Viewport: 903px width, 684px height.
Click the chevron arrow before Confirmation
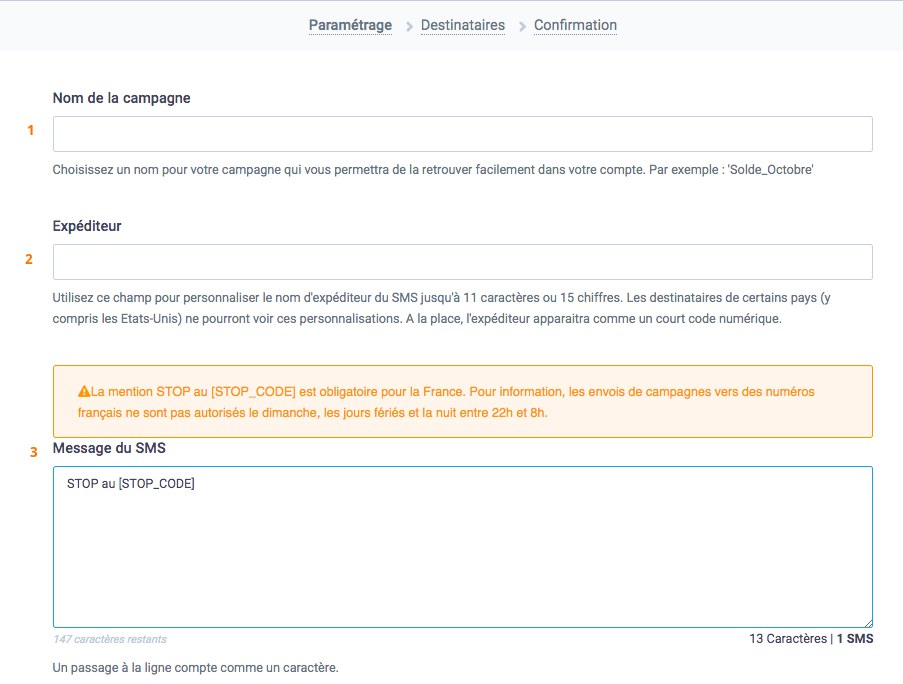point(522,27)
